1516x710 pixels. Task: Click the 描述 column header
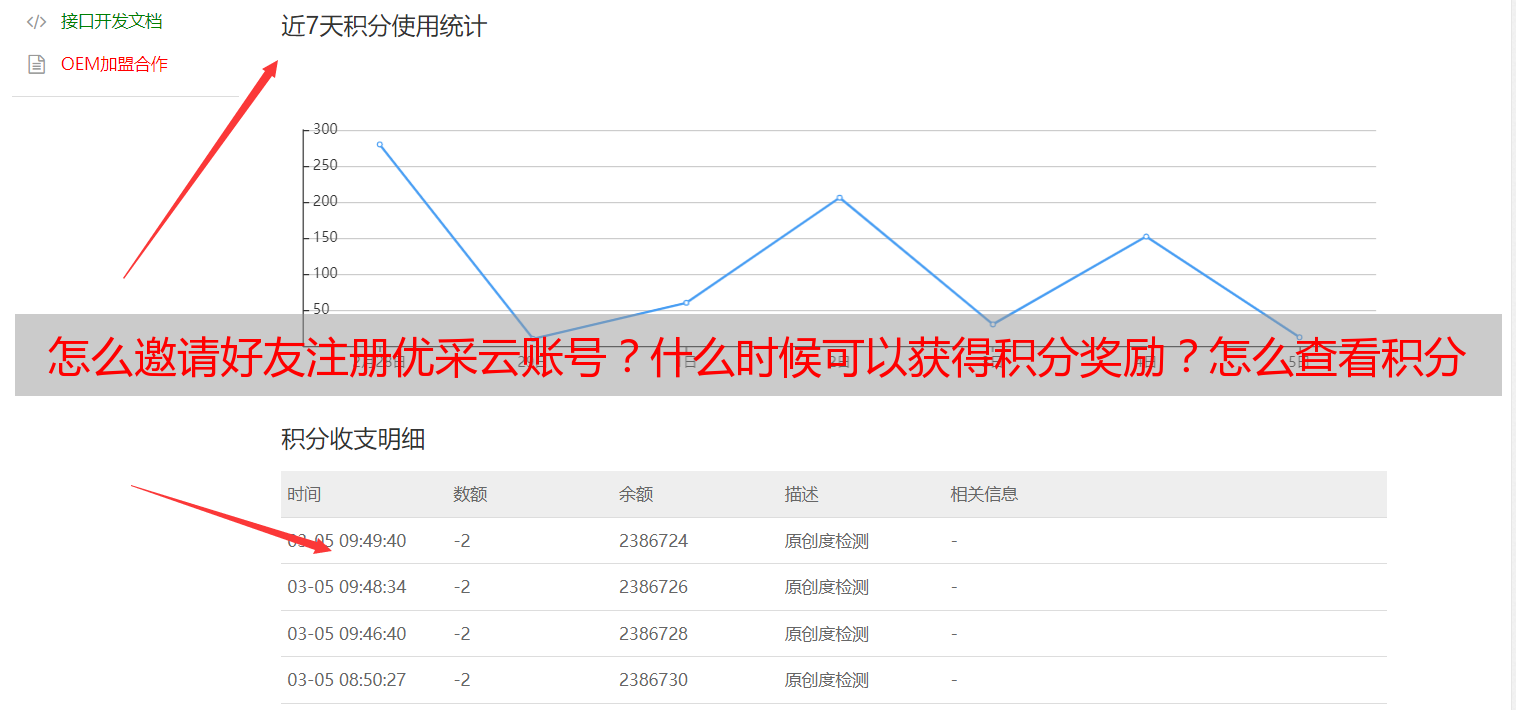[802, 494]
